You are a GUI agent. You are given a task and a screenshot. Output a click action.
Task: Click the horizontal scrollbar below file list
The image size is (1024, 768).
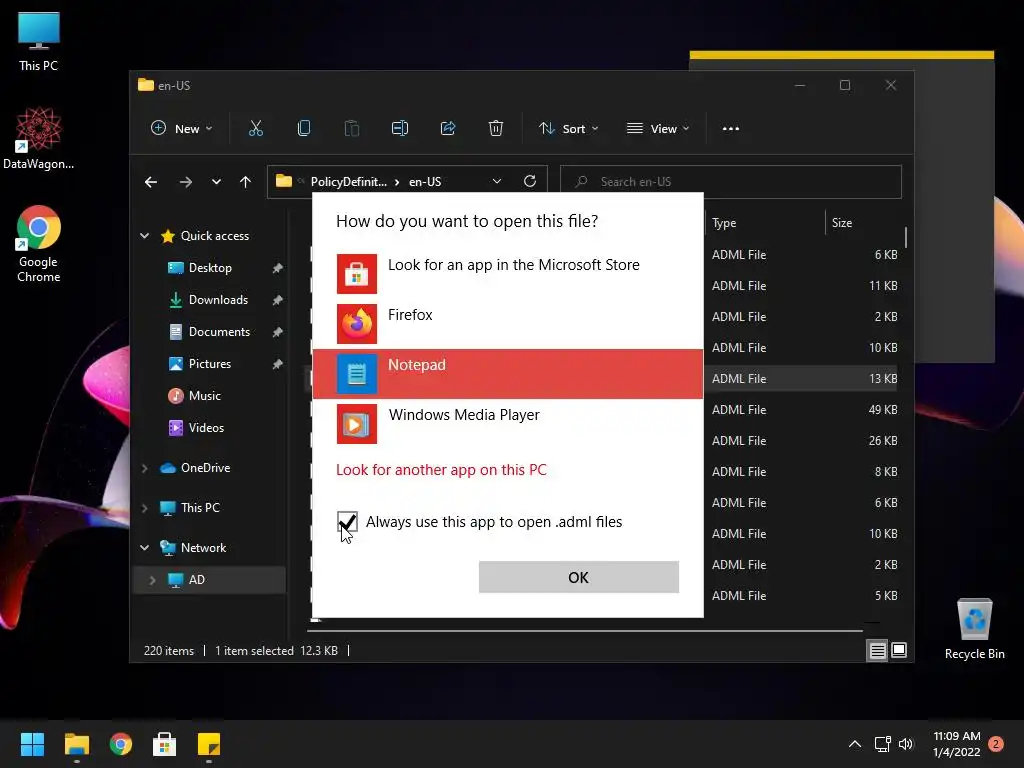[585, 631]
